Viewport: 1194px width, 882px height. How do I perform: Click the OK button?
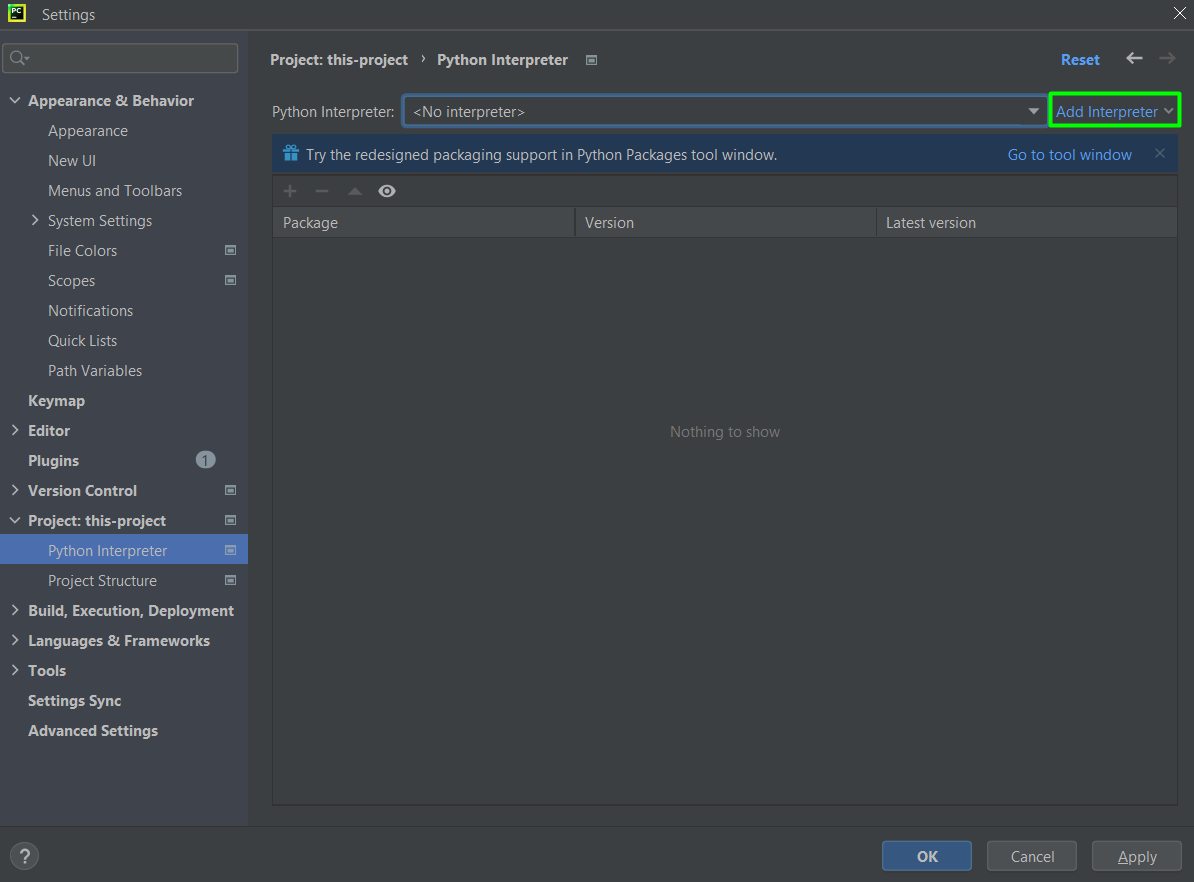coord(927,856)
